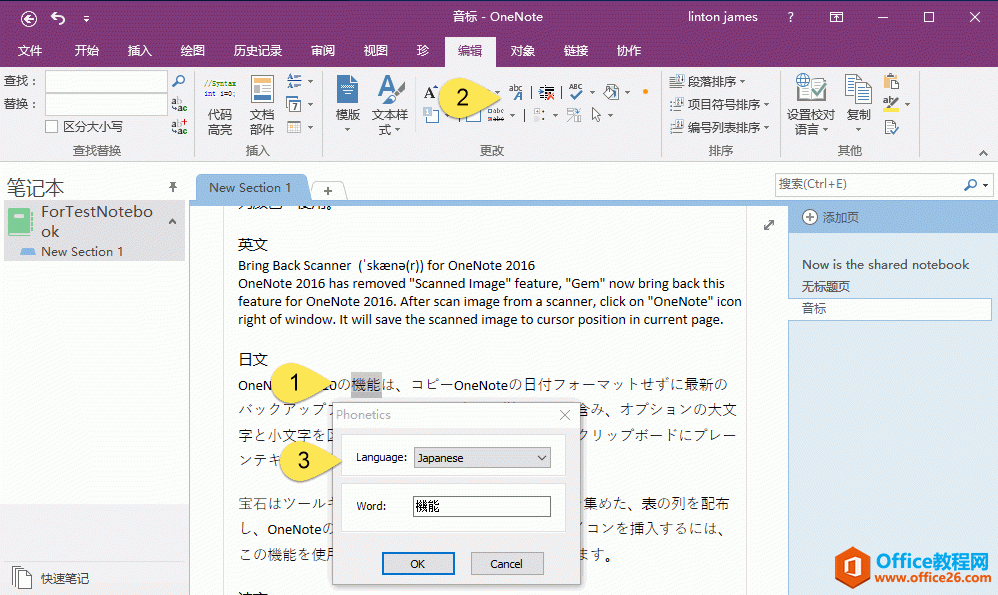
Task: Open the 文本样式 text styles button
Action: (390, 105)
